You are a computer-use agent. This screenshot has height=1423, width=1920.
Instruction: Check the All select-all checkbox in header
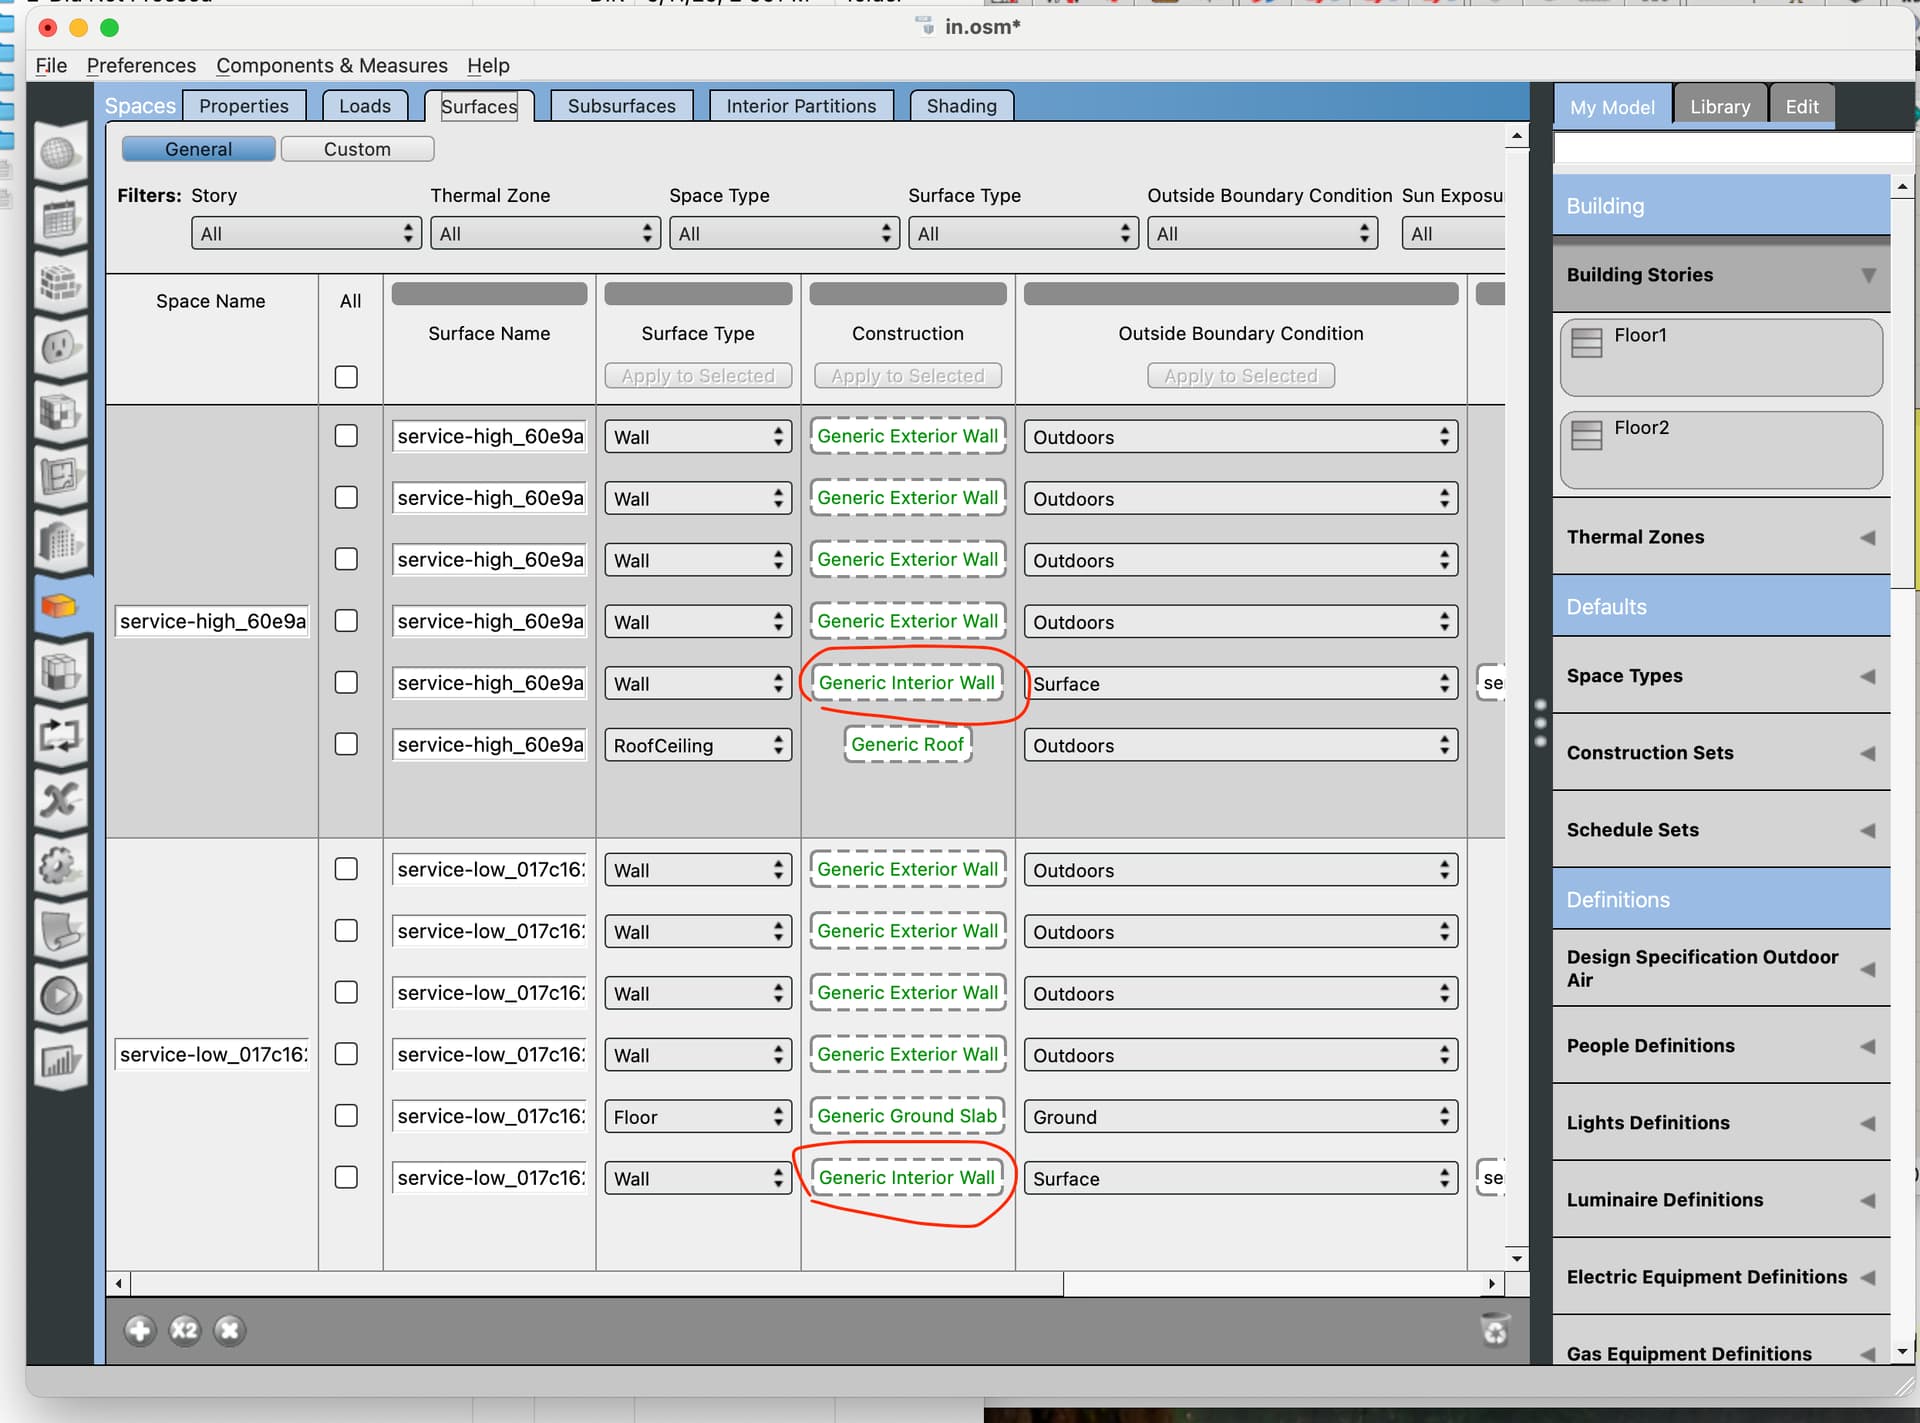[x=346, y=377]
